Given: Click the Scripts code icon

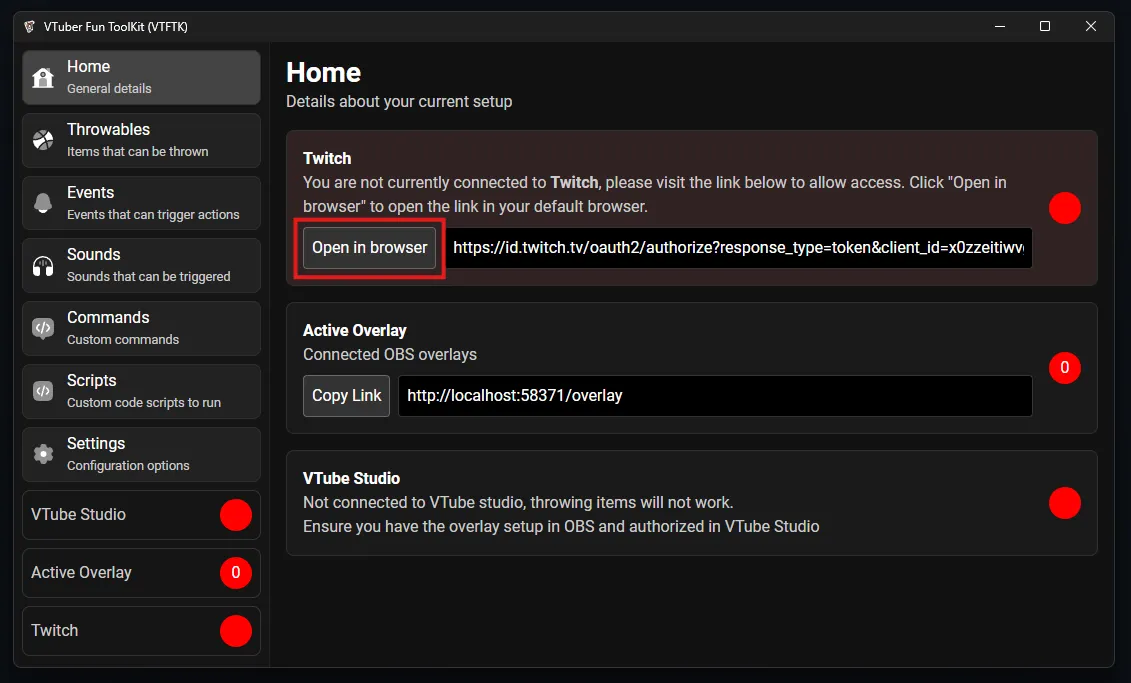Looking at the screenshot, I should tap(43, 391).
